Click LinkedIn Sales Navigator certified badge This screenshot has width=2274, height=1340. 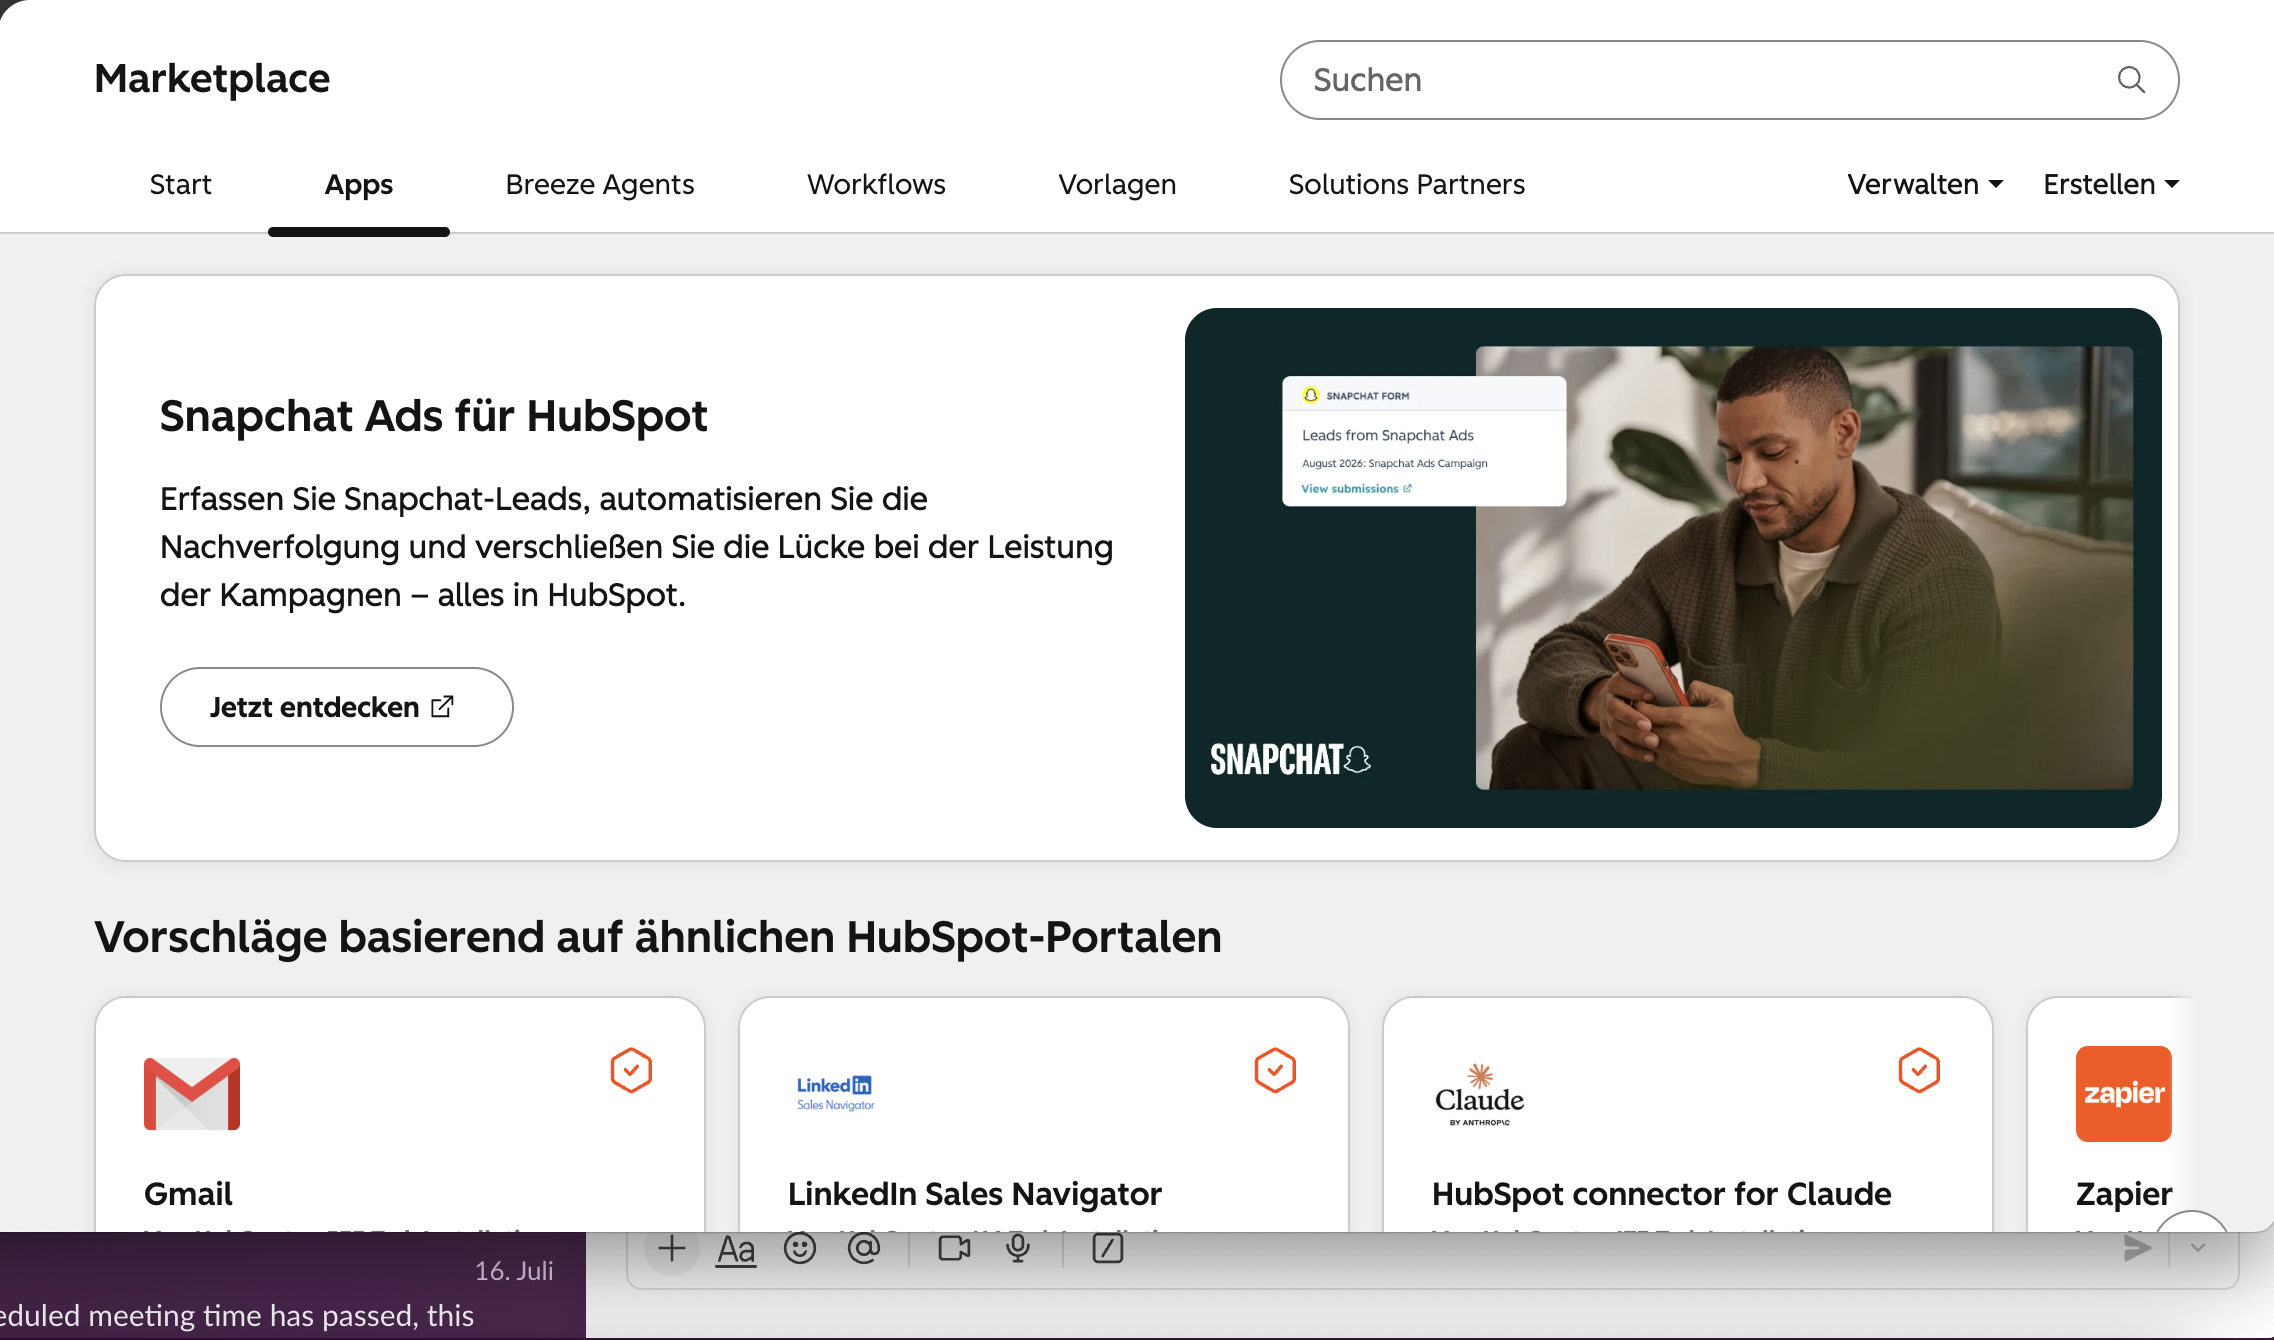coord(1275,1070)
